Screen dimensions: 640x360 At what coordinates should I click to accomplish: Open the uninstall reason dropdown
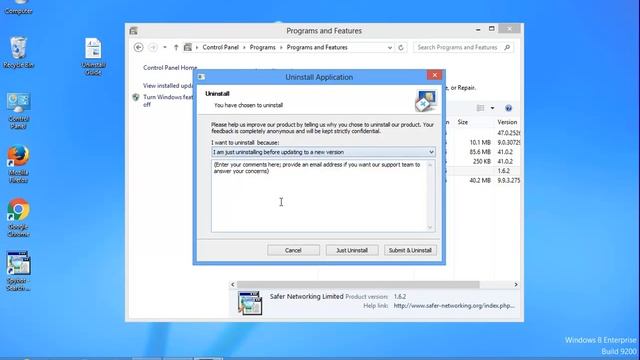pyautogui.click(x=323, y=152)
